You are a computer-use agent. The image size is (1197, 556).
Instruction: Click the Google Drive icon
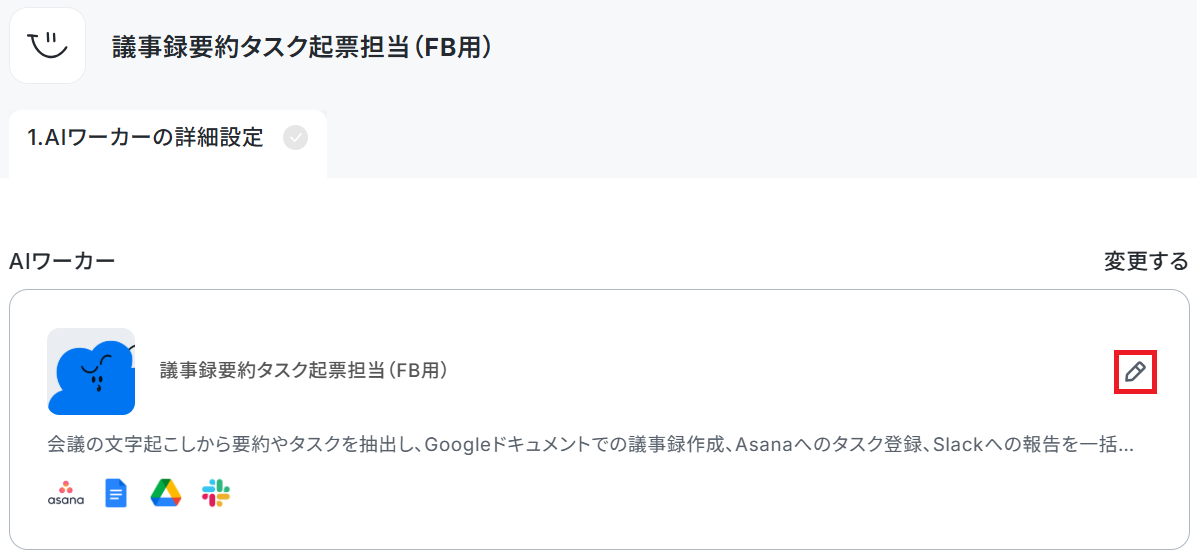pos(166,494)
